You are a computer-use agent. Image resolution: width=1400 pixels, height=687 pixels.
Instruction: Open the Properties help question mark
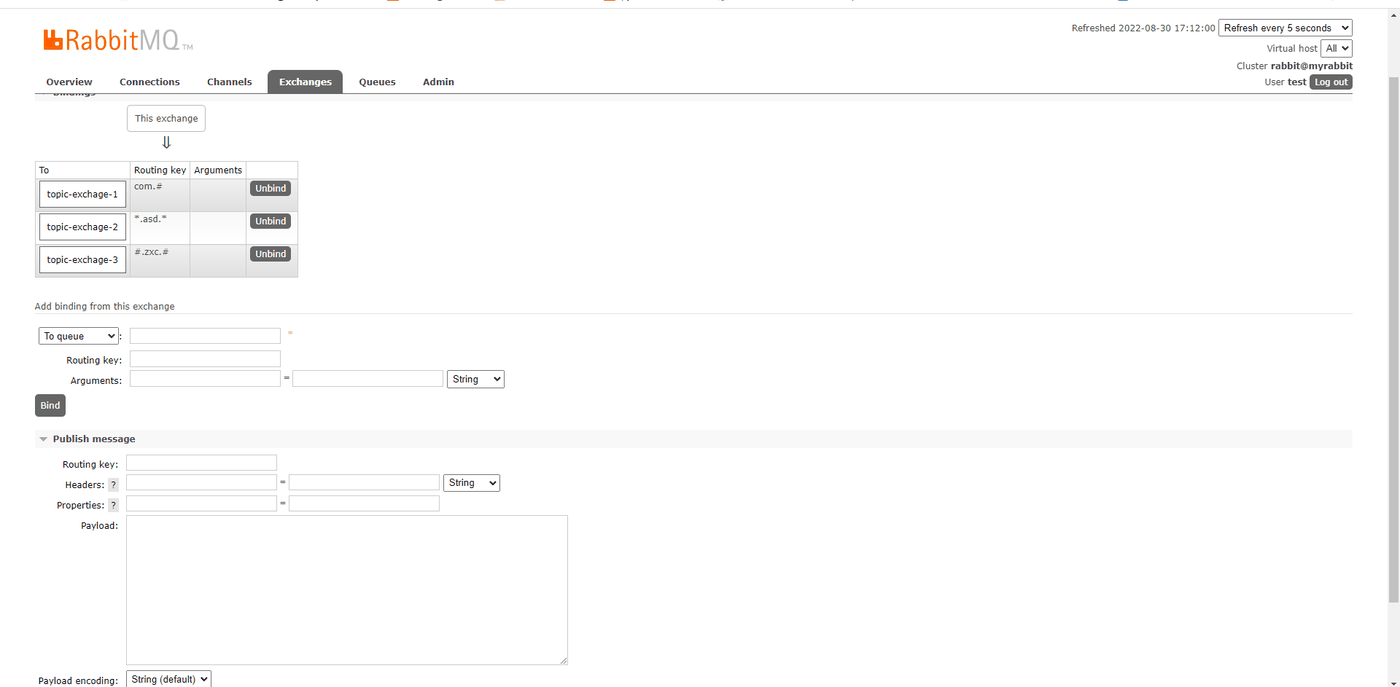coord(113,505)
